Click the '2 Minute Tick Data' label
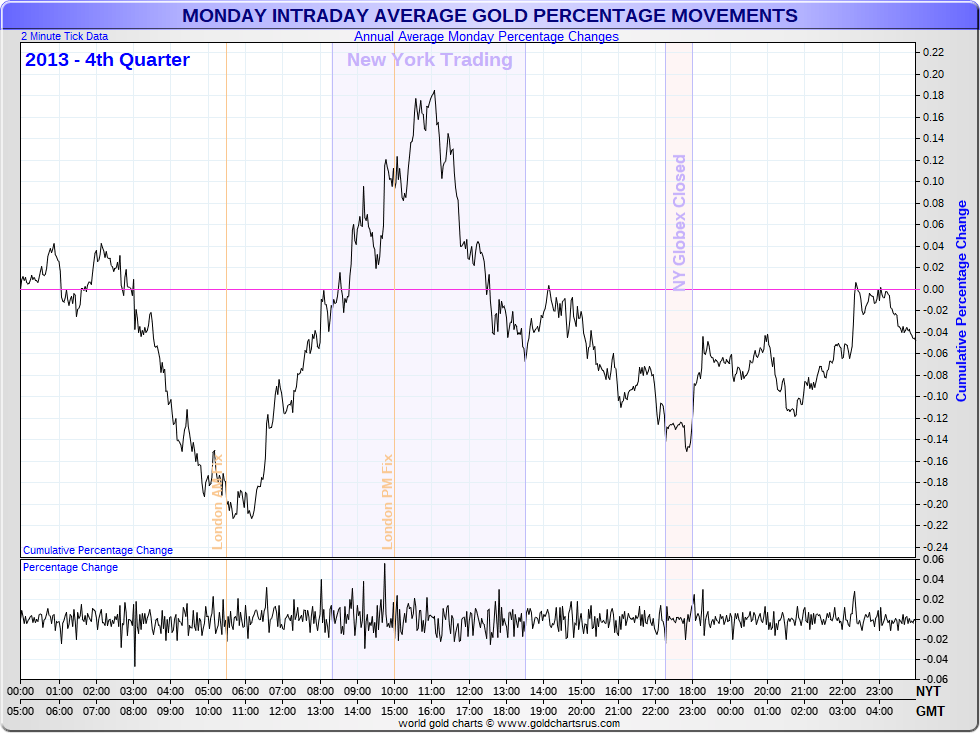This screenshot has height=733, width=980. [x=64, y=36]
